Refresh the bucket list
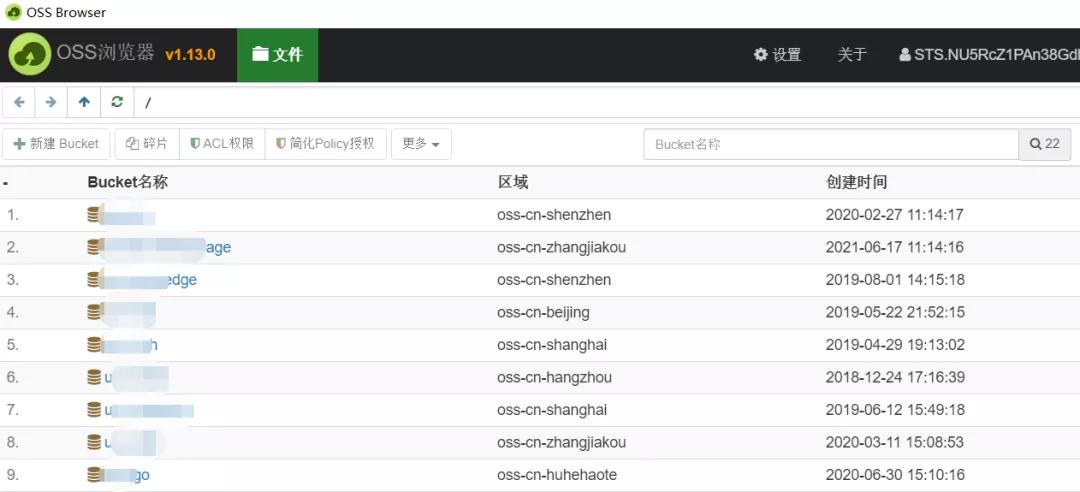1080x492 pixels. click(117, 102)
